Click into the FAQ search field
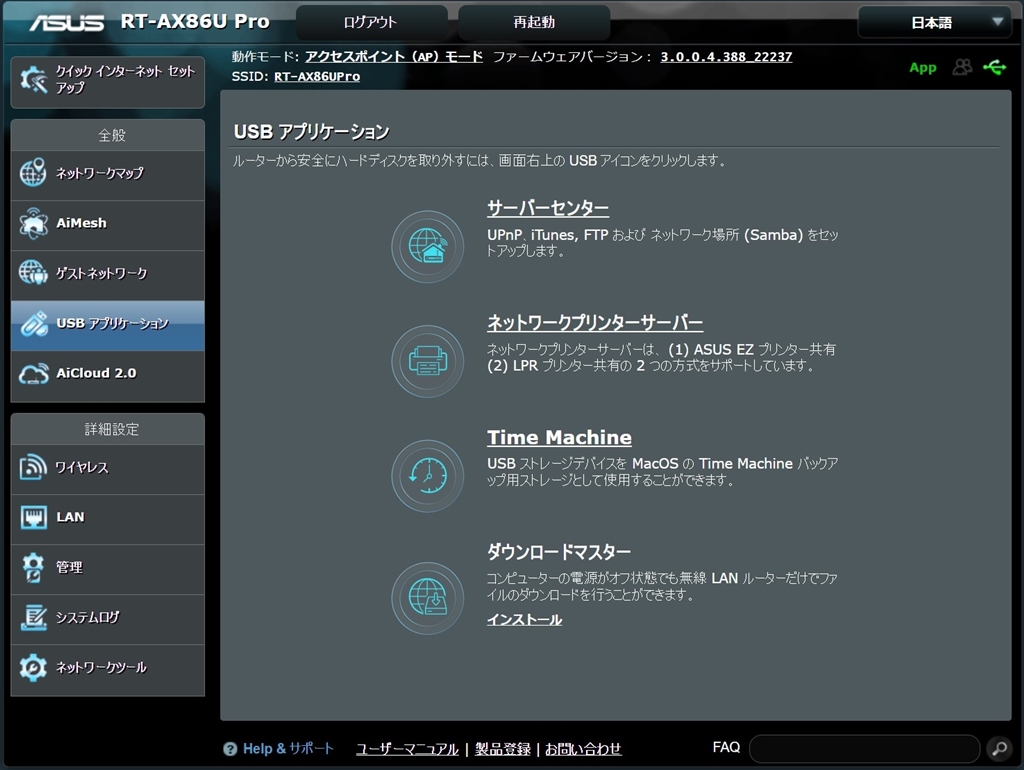 865,748
